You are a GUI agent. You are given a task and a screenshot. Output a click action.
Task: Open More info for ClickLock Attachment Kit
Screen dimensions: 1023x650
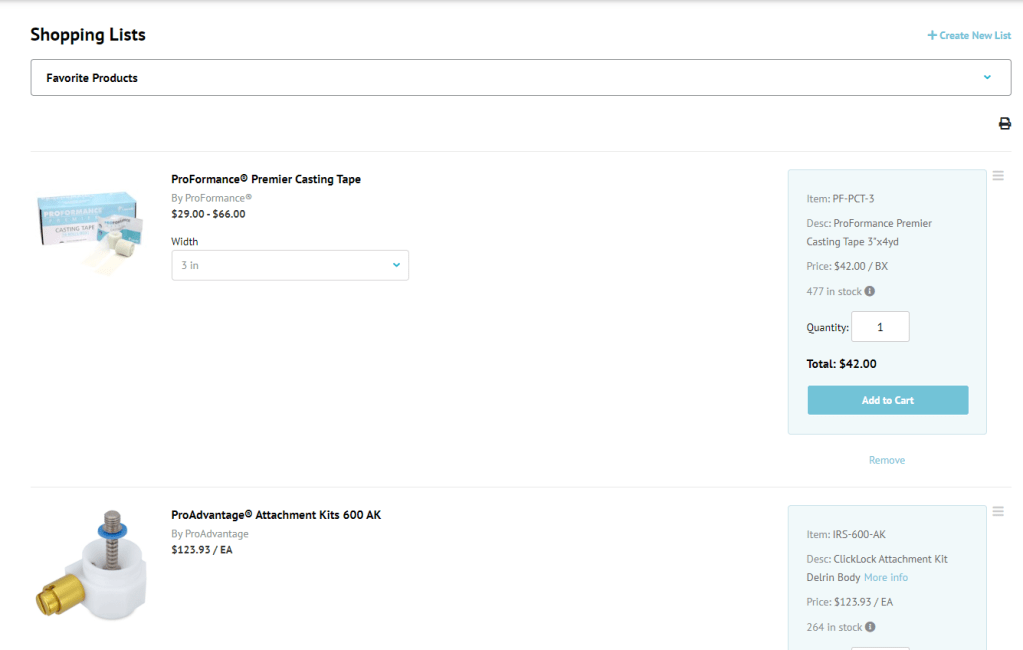[x=886, y=578]
